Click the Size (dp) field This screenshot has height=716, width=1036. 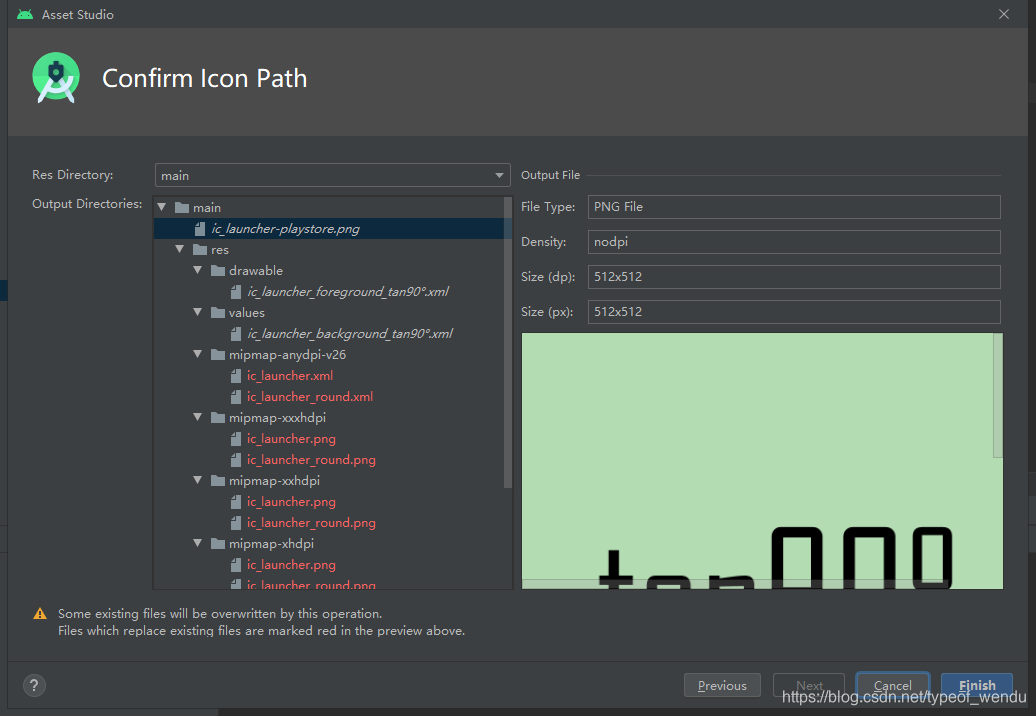click(x=794, y=277)
